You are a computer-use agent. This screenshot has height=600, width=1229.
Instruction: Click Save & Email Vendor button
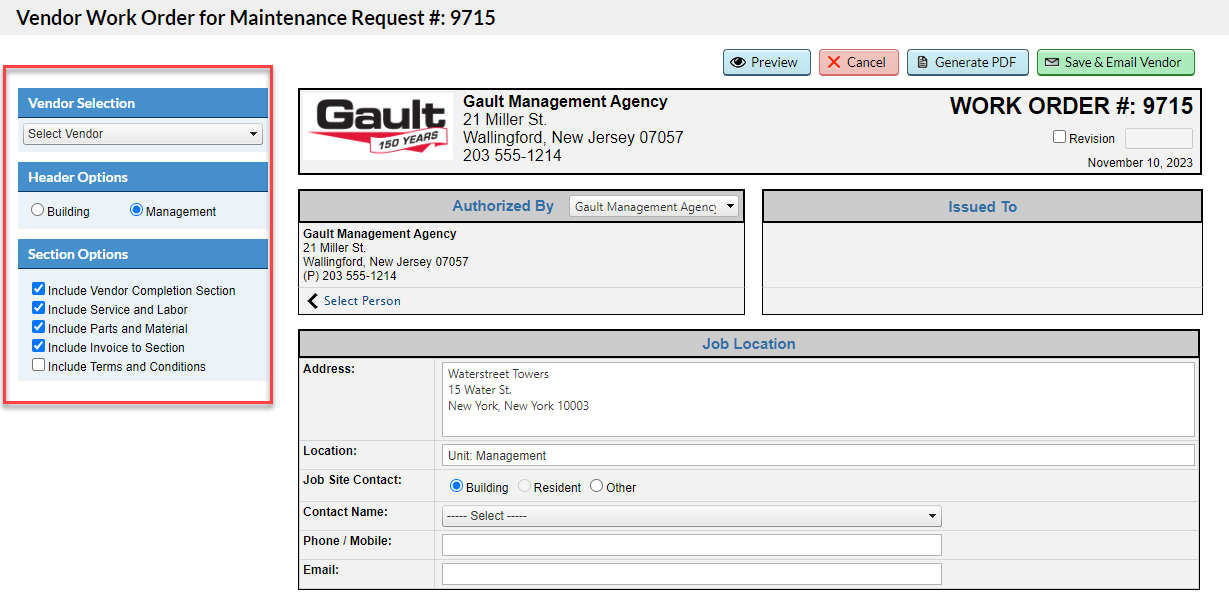1115,62
